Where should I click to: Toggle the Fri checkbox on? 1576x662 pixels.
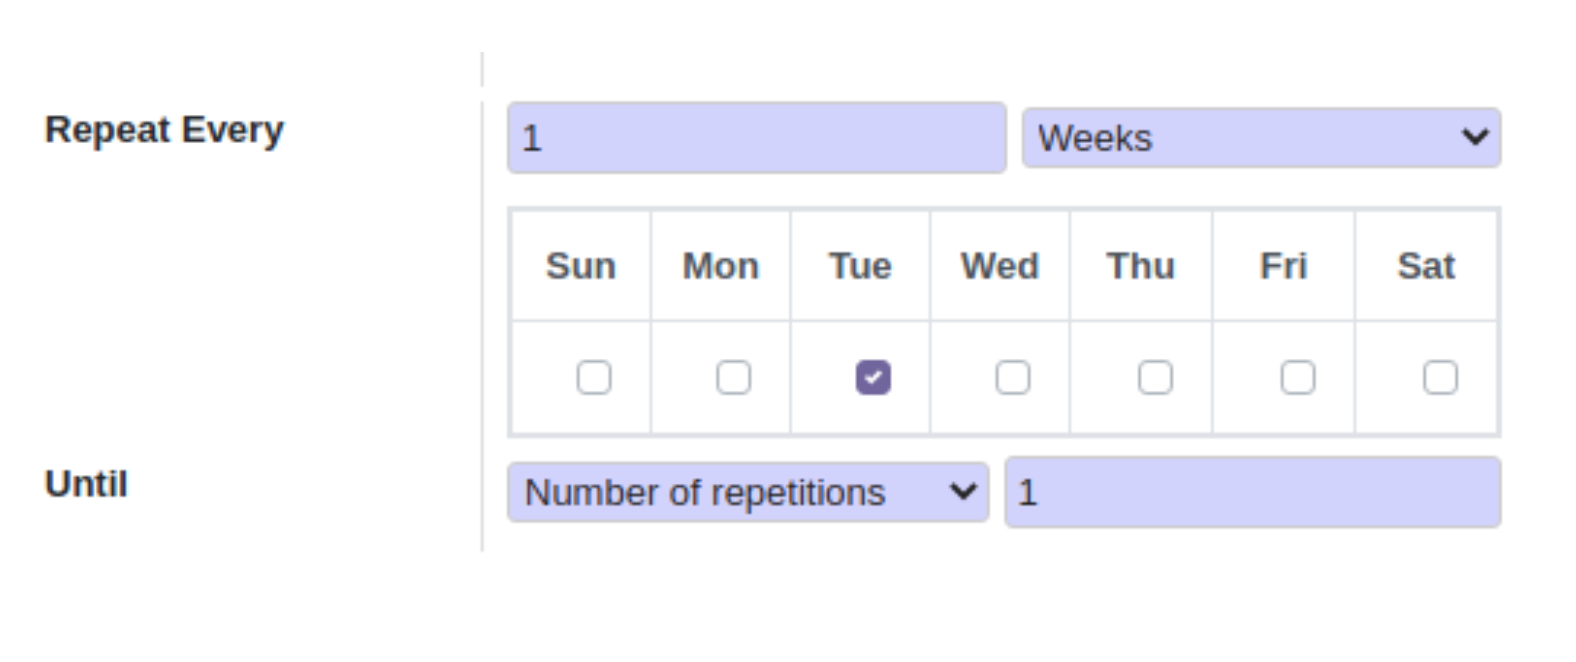click(1297, 378)
